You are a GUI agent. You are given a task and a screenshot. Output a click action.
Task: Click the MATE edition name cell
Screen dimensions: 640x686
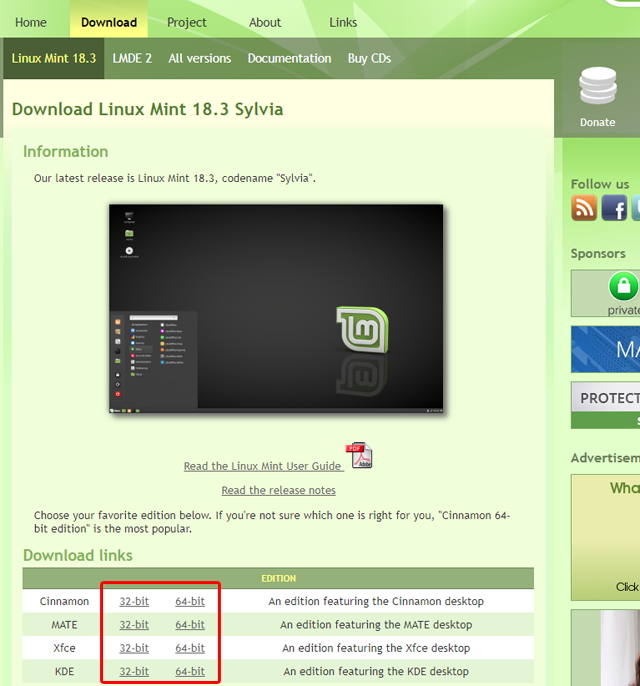point(64,625)
